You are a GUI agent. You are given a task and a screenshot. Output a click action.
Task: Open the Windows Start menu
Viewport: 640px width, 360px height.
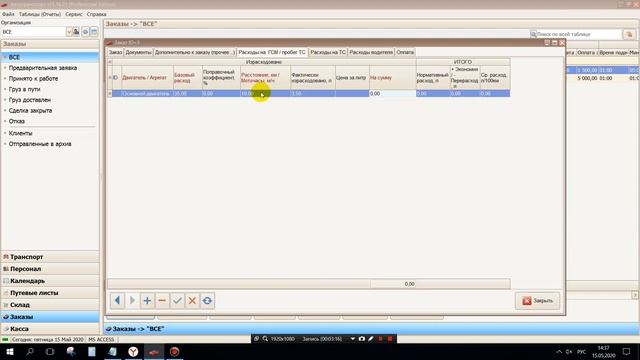[9, 351]
